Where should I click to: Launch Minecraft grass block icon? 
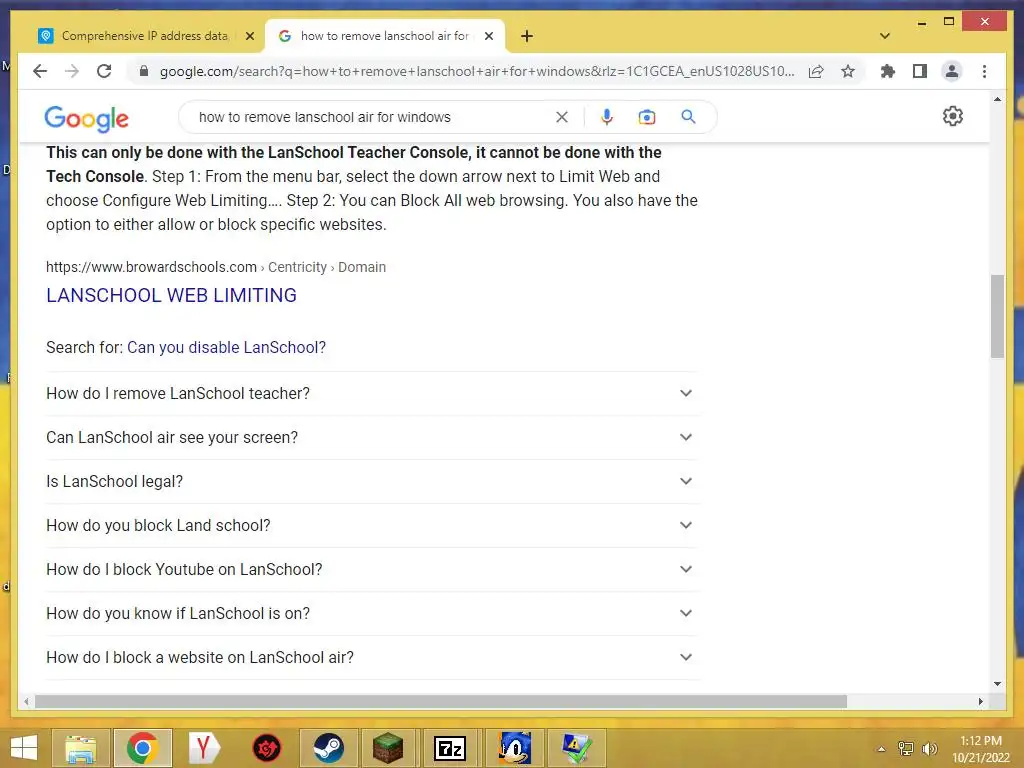click(x=389, y=748)
